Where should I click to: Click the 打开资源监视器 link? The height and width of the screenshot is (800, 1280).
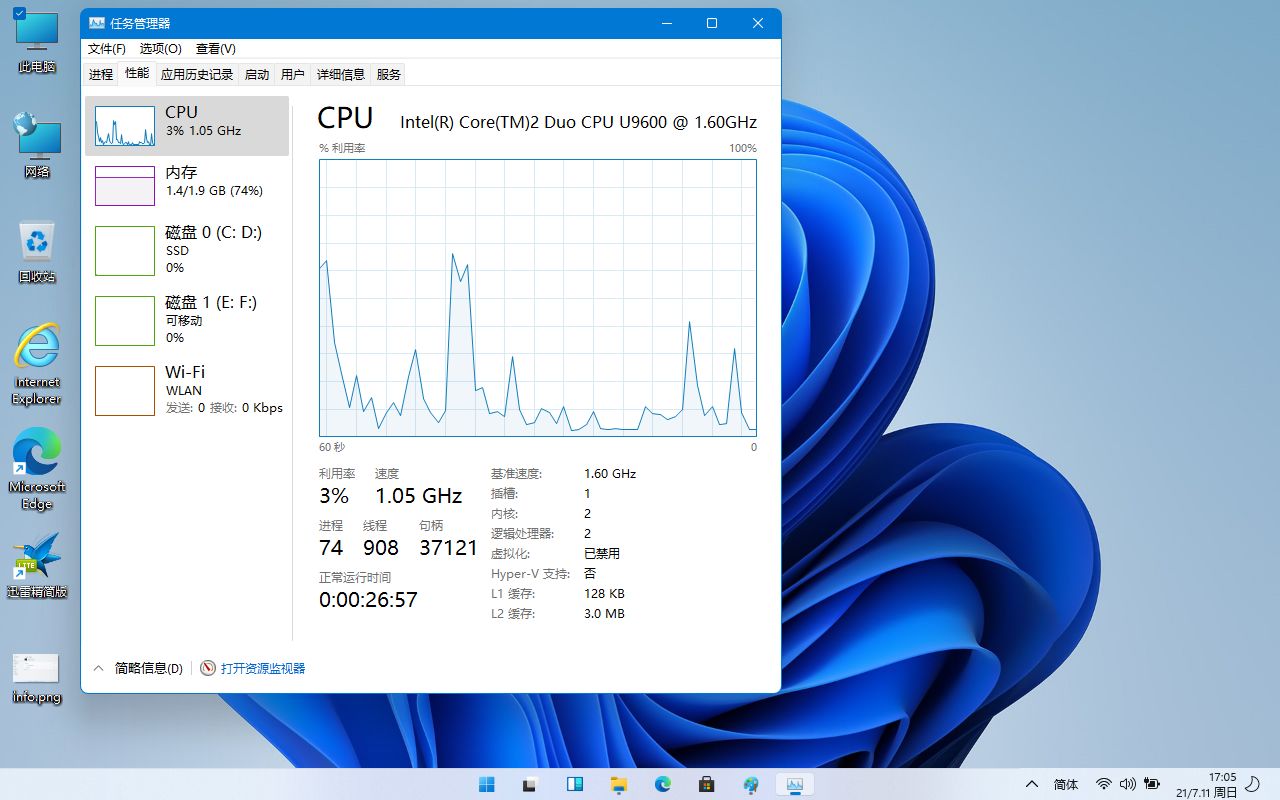click(x=263, y=668)
